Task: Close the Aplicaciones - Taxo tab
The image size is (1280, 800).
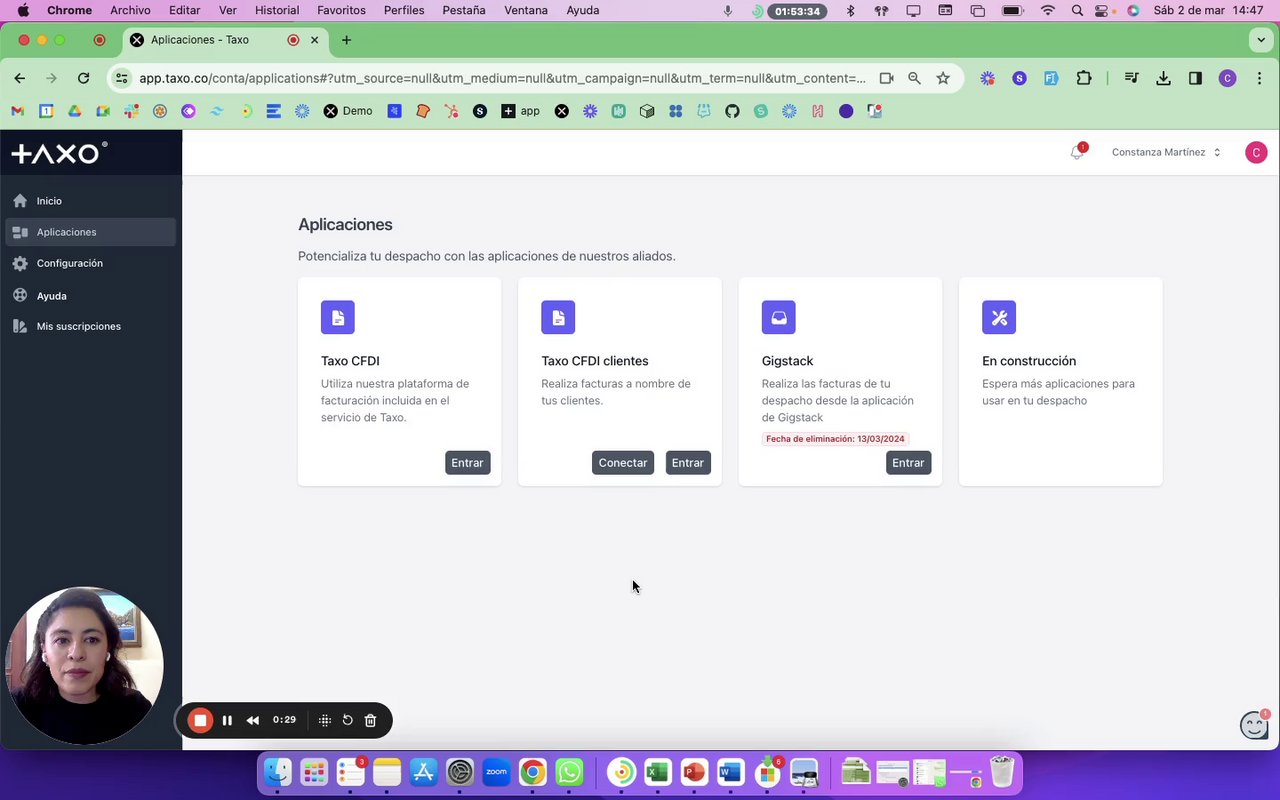Action: coord(314,40)
